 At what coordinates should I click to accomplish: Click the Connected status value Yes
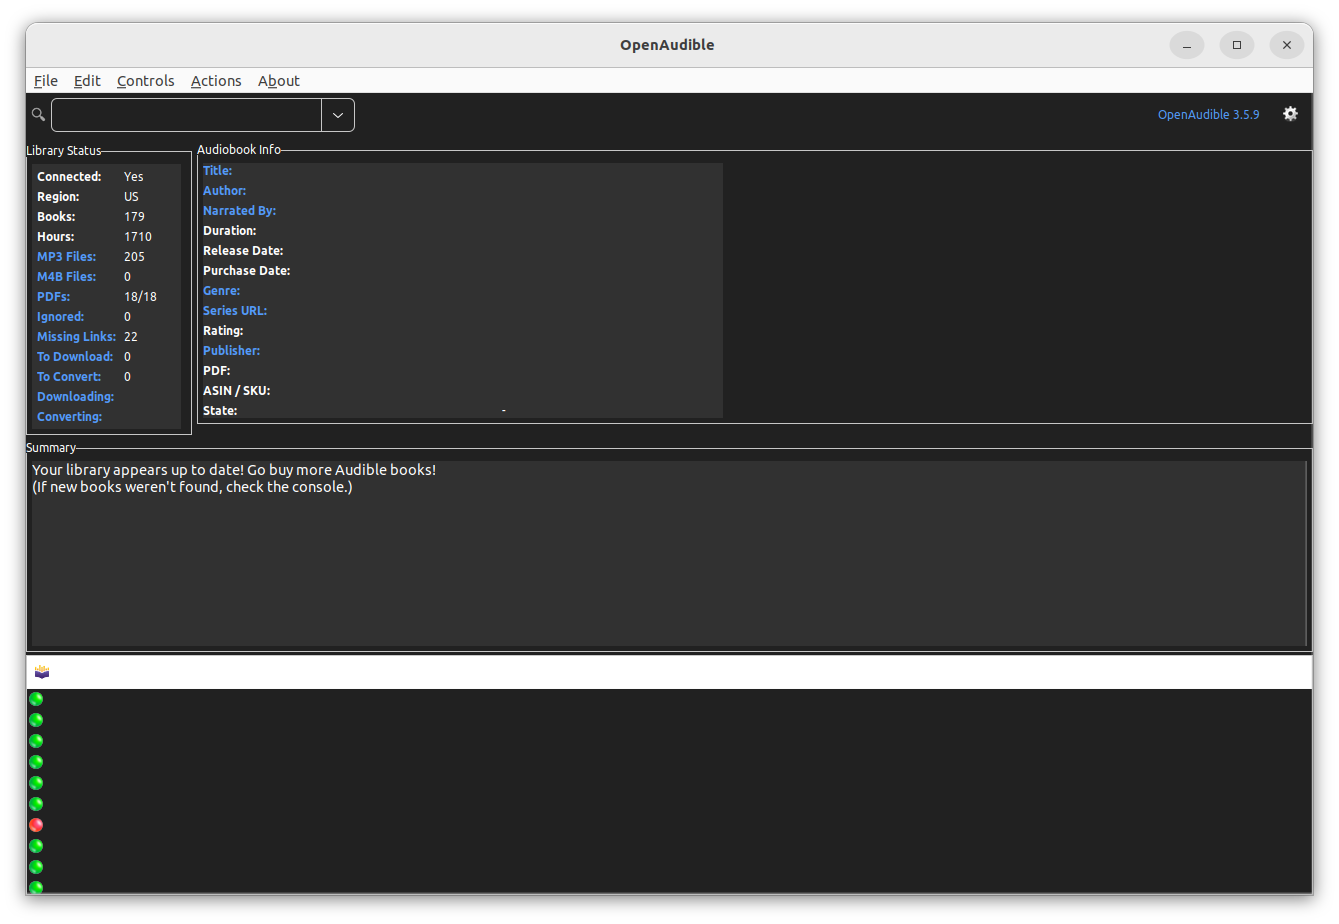coord(134,177)
